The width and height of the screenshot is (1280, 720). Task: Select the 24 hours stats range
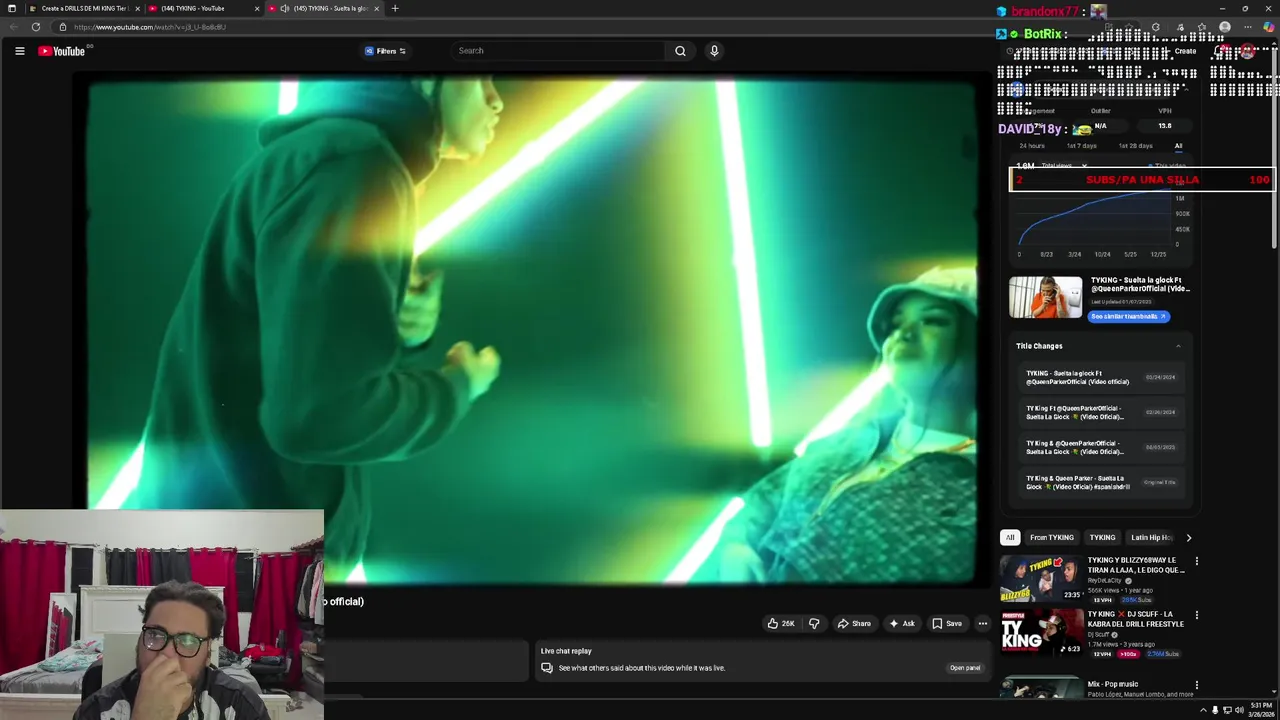click(1032, 146)
